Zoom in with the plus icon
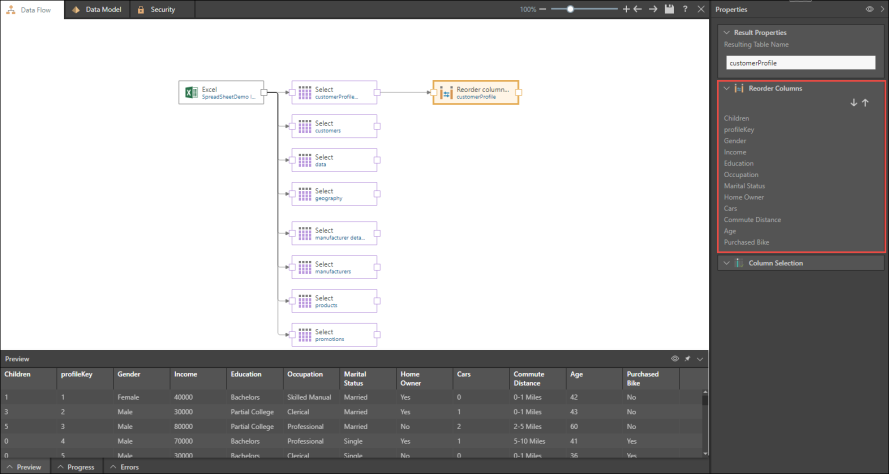The width and height of the screenshot is (889, 474). (x=626, y=9)
